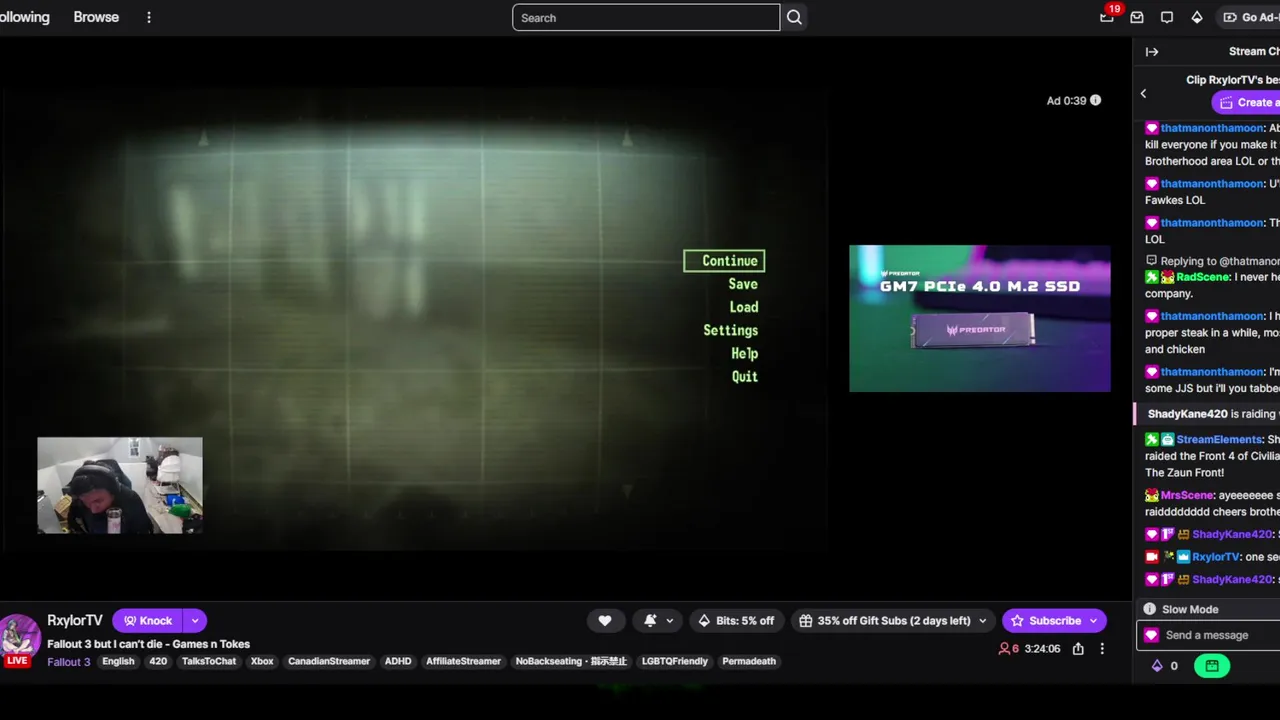
Task: Click the heart follow button
Action: coord(605,621)
